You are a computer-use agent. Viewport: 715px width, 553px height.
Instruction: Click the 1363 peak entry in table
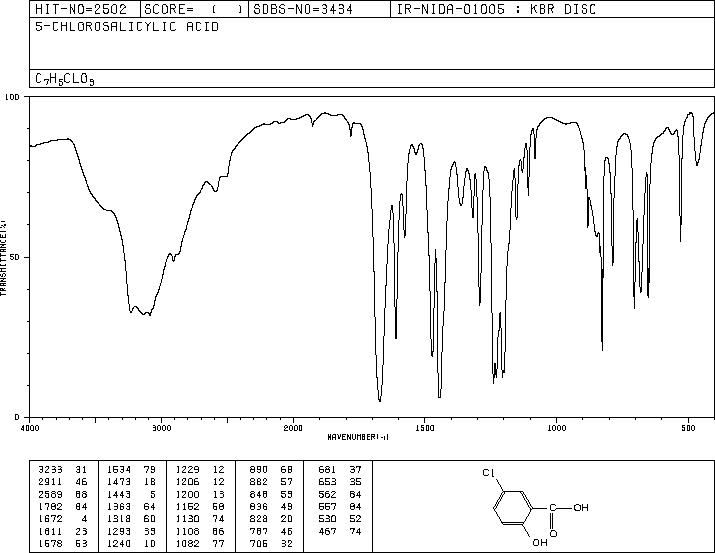tap(131, 506)
